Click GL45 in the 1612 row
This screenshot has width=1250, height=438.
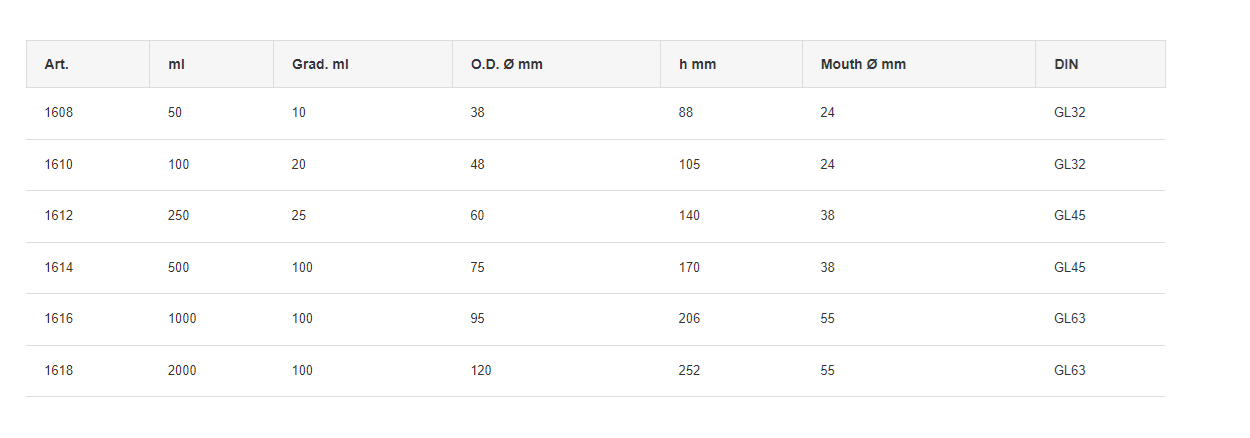pyautogui.click(x=1070, y=216)
